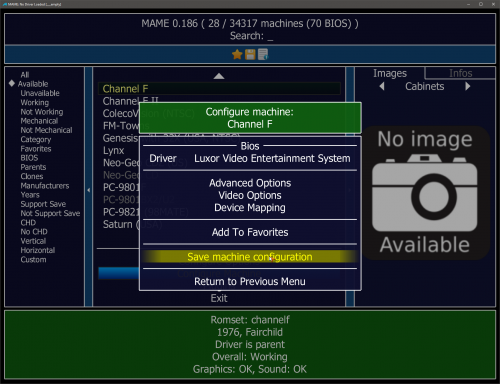Viewport: 500px width, 384px height.
Task: Select the Category filter
Action: click(x=36, y=139)
